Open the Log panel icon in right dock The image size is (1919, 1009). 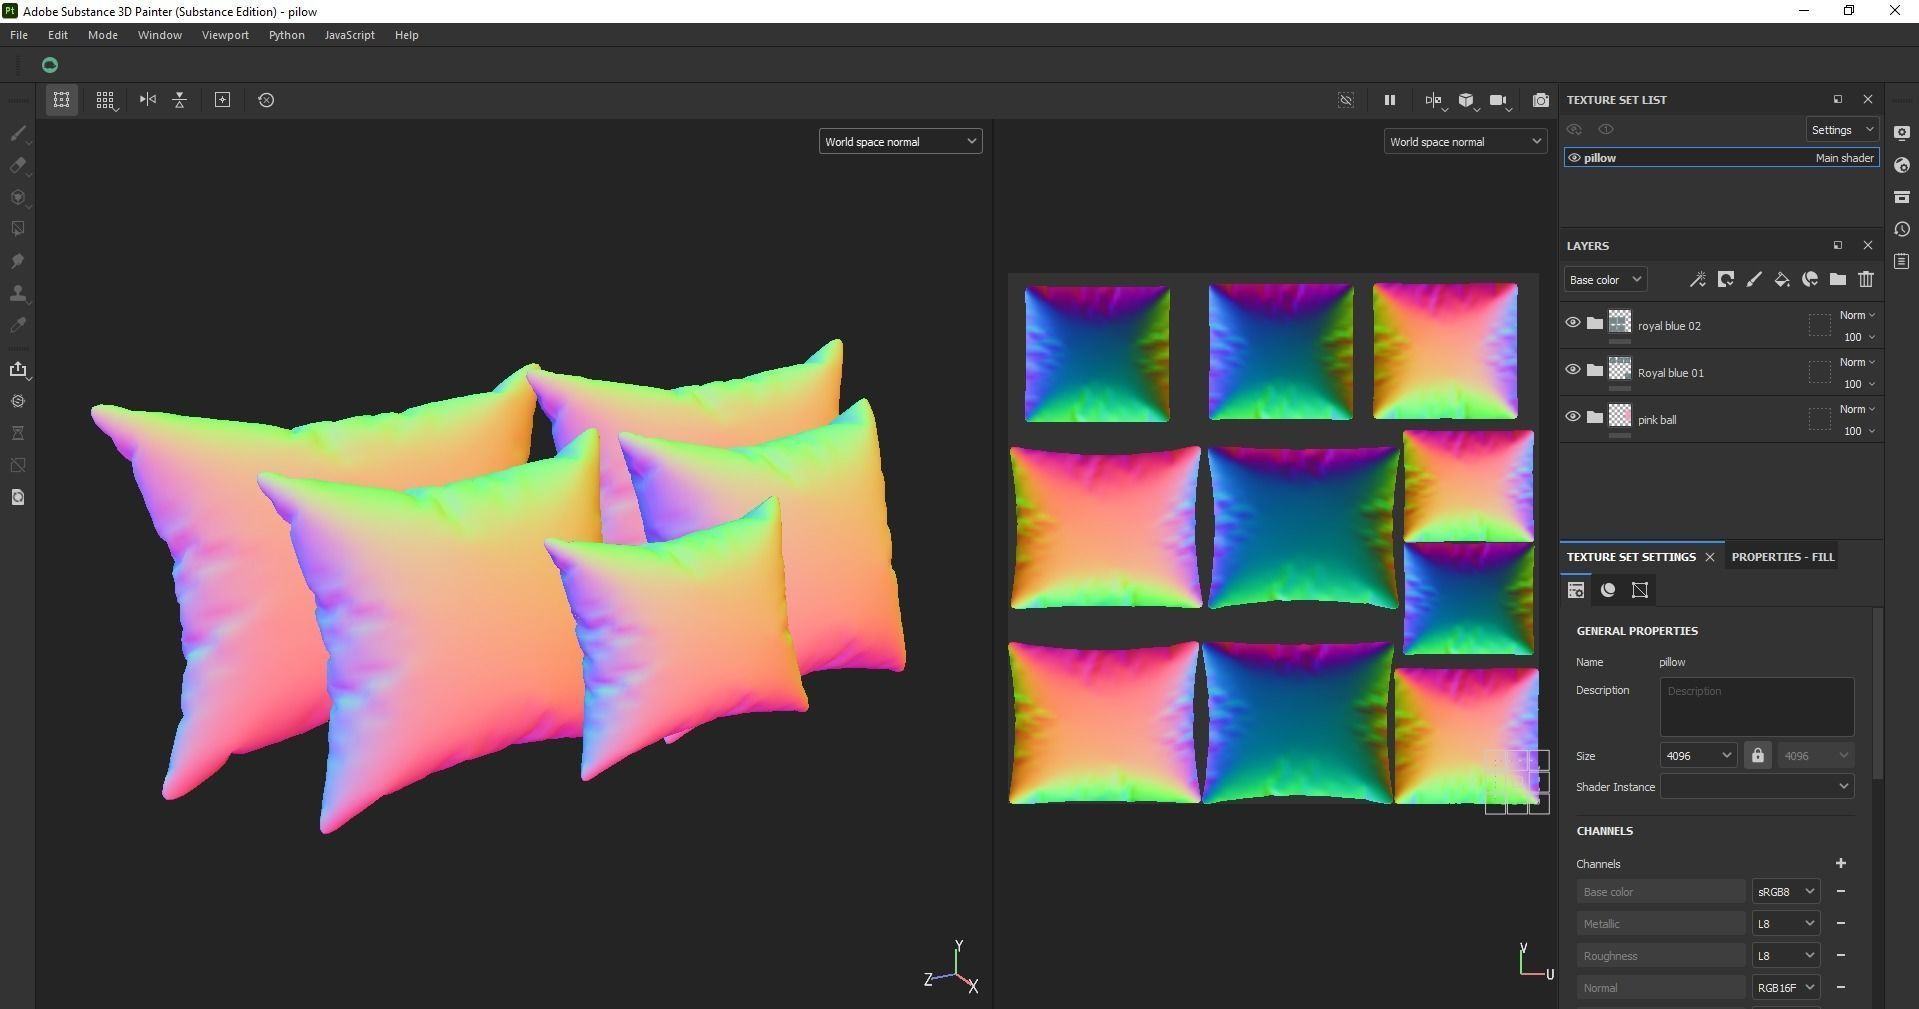pyautogui.click(x=1902, y=261)
